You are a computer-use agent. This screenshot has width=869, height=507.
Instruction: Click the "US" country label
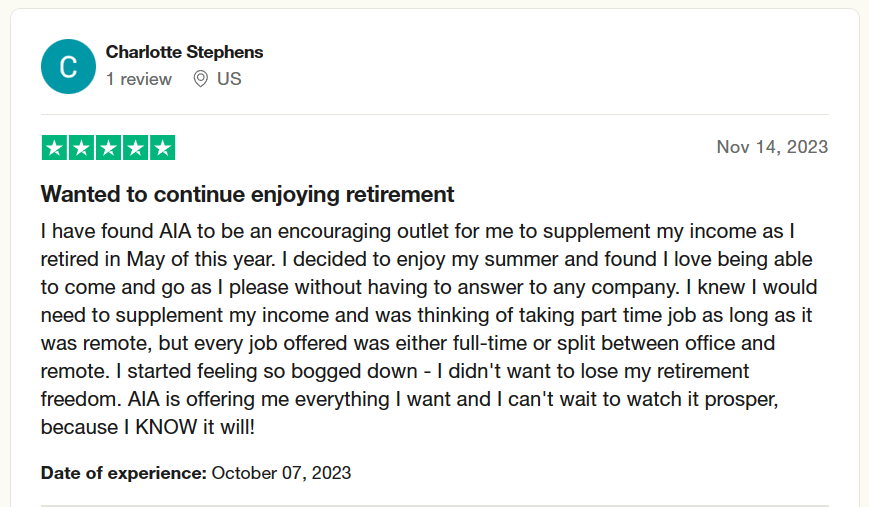[x=229, y=79]
